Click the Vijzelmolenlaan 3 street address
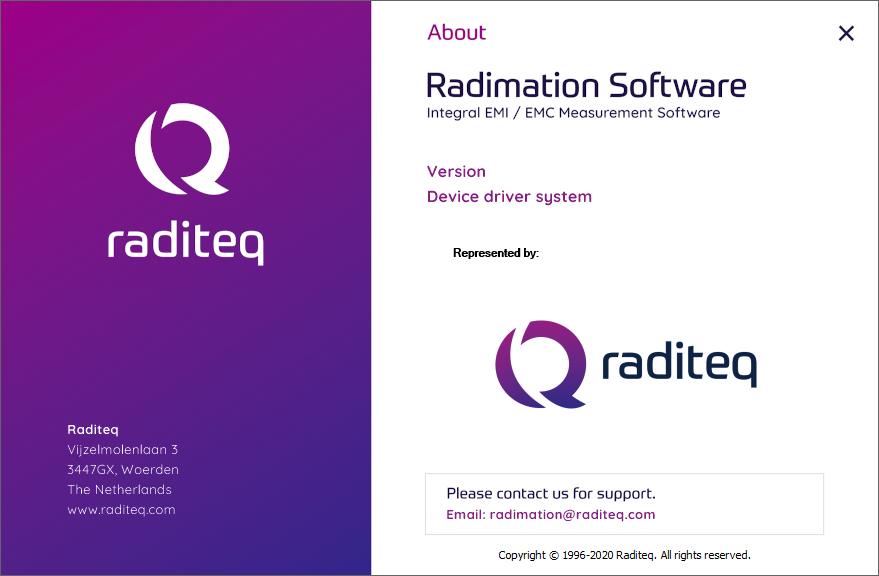Screen dimensions: 879x576 pos(122,449)
